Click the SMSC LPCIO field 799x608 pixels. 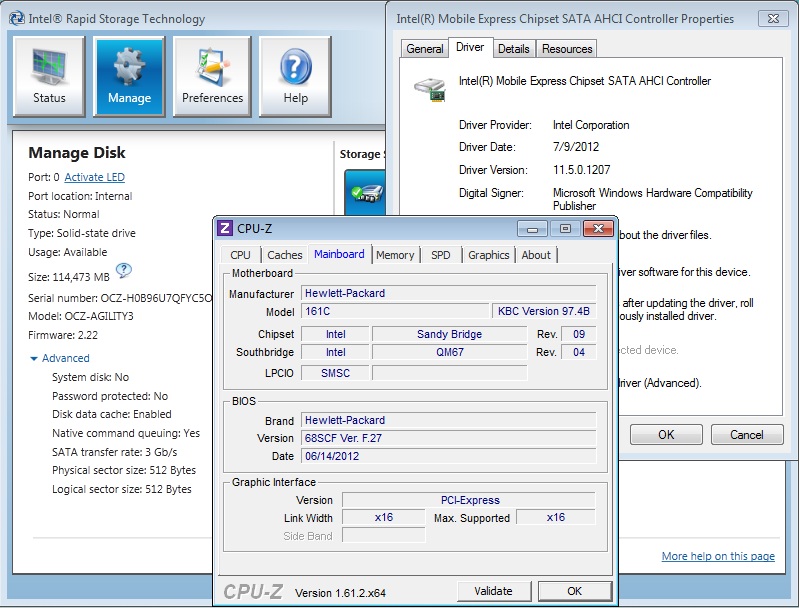tap(335, 373)
